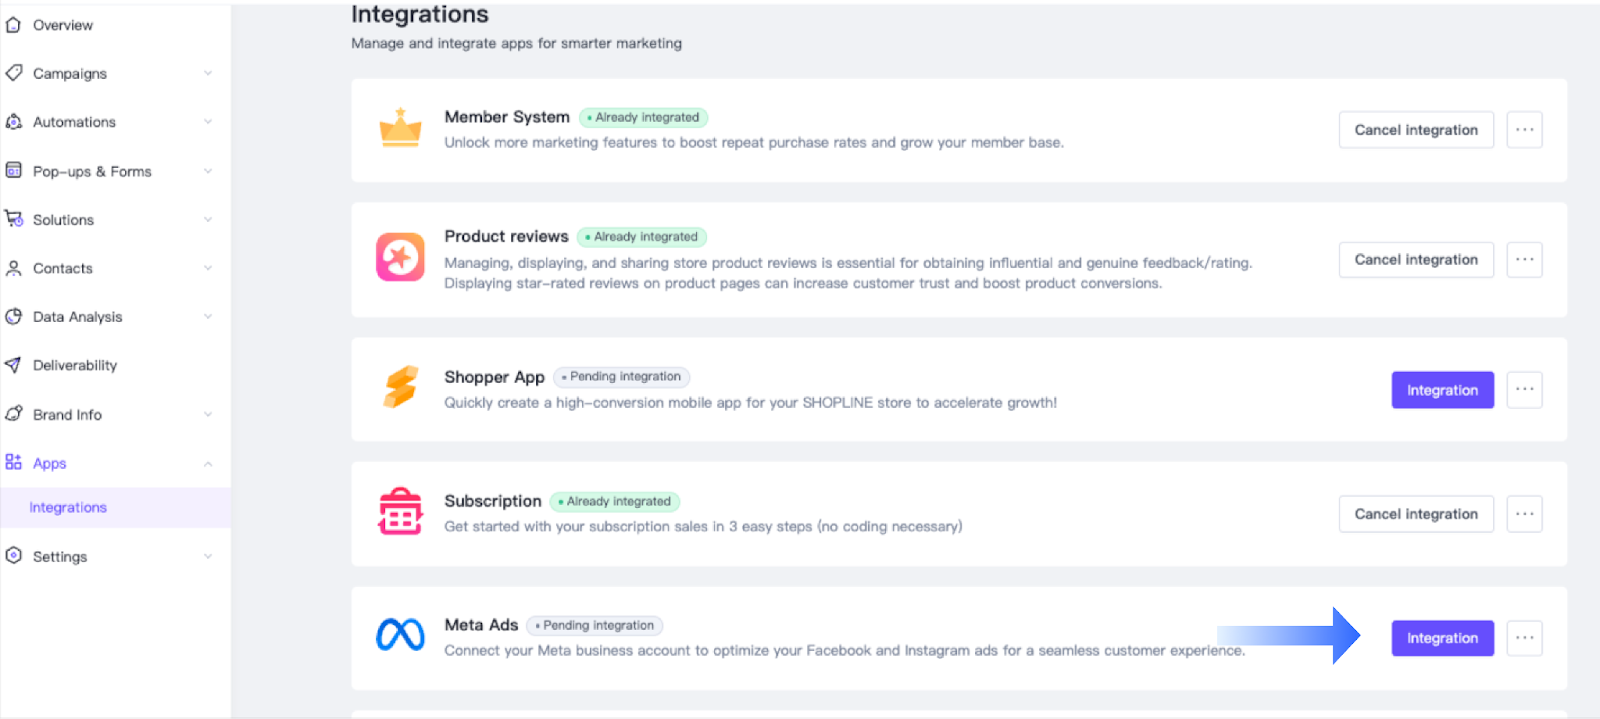This screenshot has height=719, width=1600.
Task: Click Integration button for Meta Ads
Action: 1442,638
